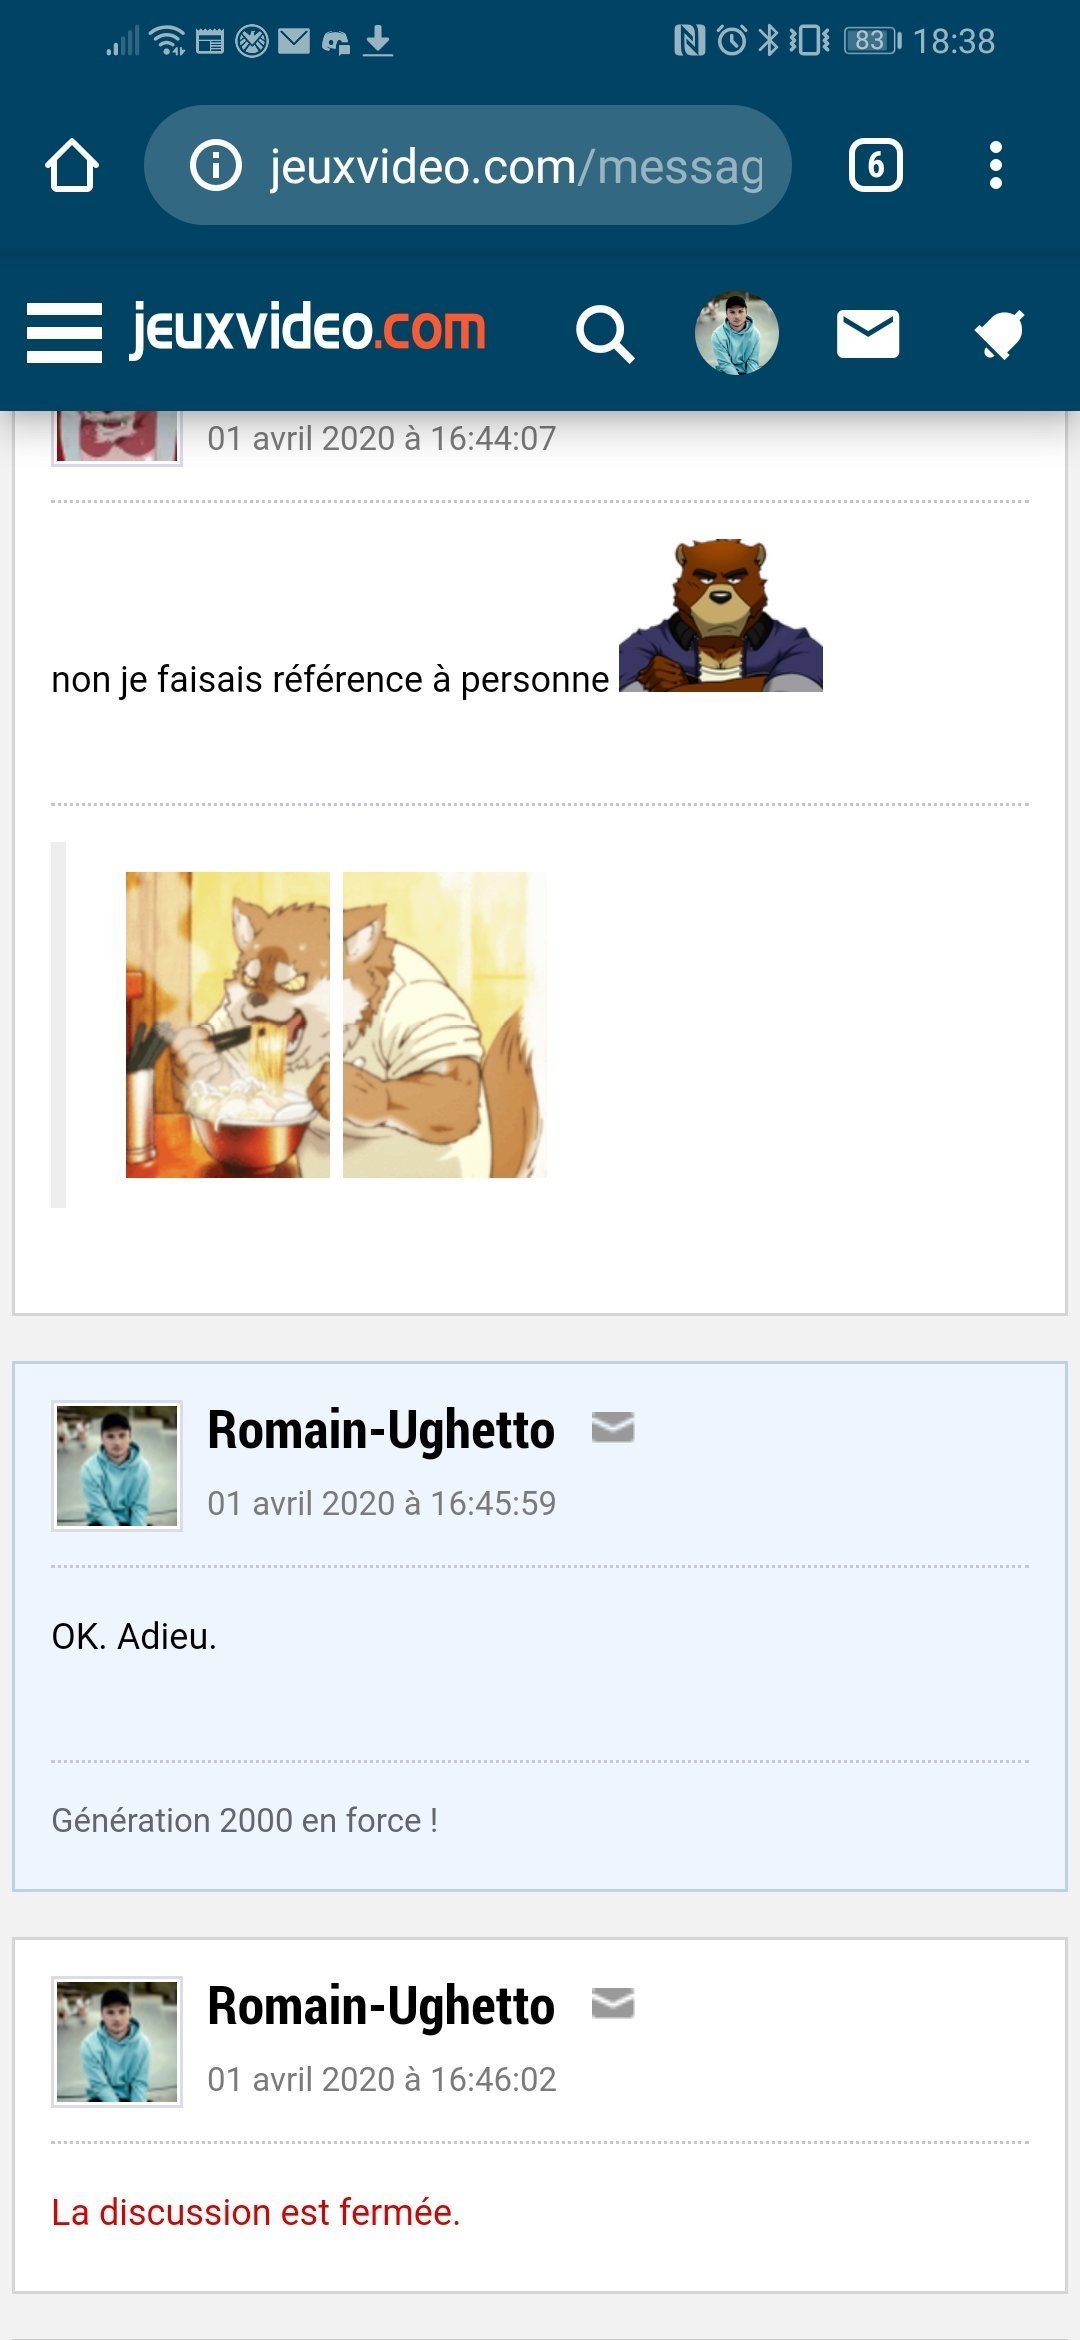The width and height of the screenshot is (1080, 2340).
Task: Message Romain-Ughetto via envelope on 16:45:59 post
Action: tap(613, 1427)
